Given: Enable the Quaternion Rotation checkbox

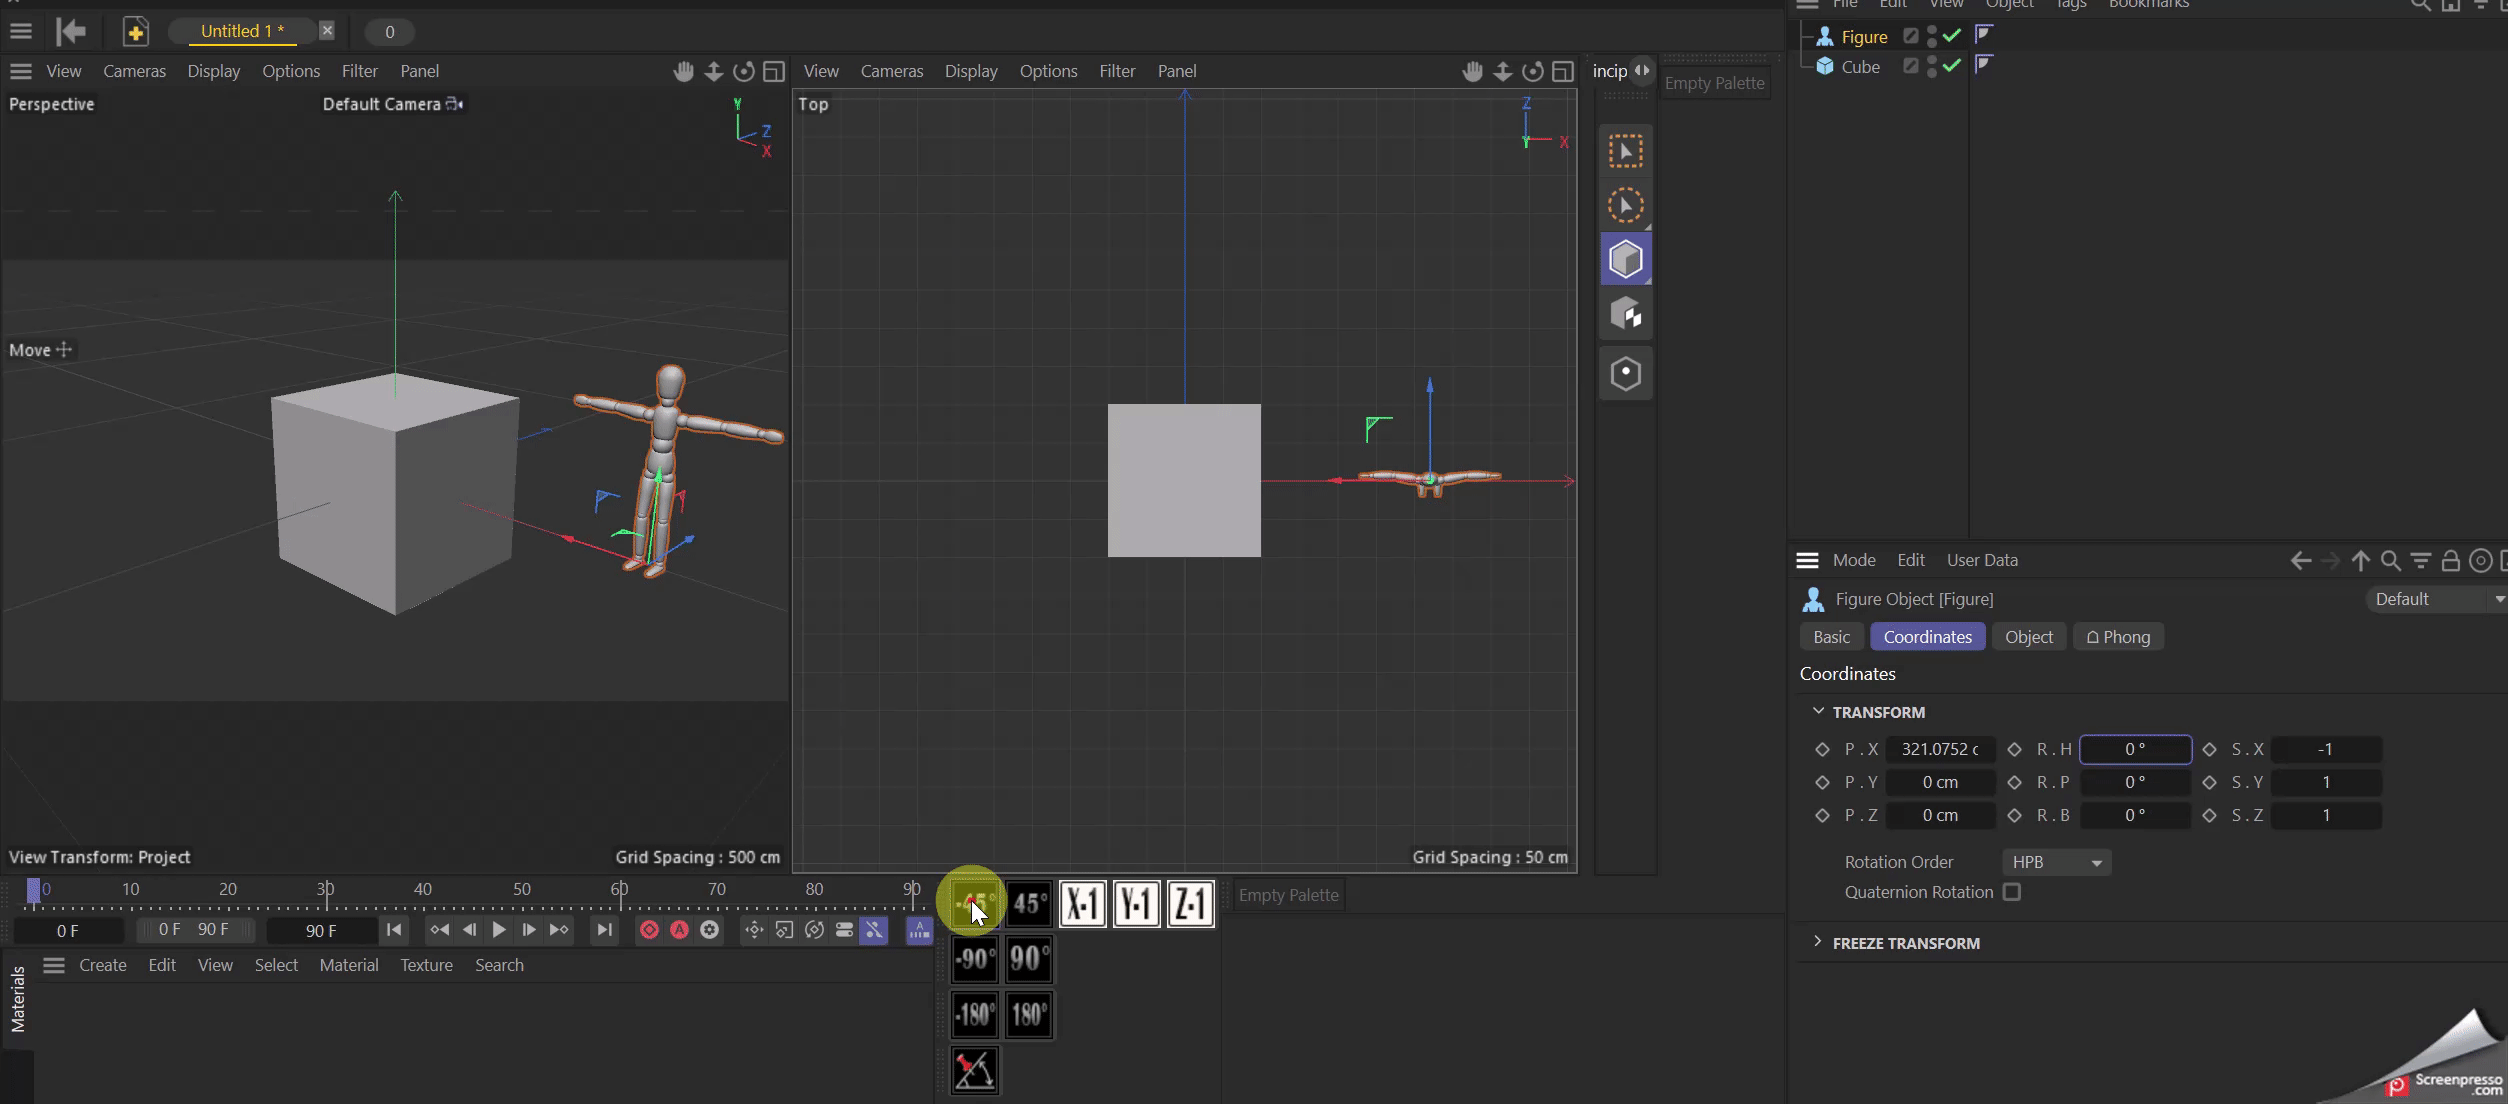Looking at the screenshot, I should point(2012,892).
